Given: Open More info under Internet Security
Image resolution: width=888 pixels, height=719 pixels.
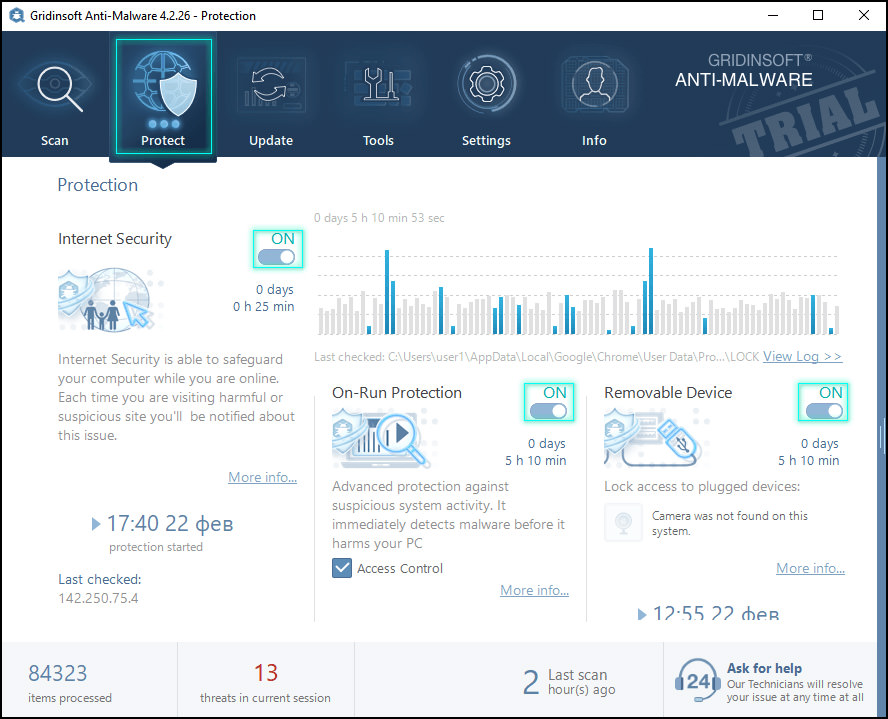Looking at the screenshot, I should point(263,477).
